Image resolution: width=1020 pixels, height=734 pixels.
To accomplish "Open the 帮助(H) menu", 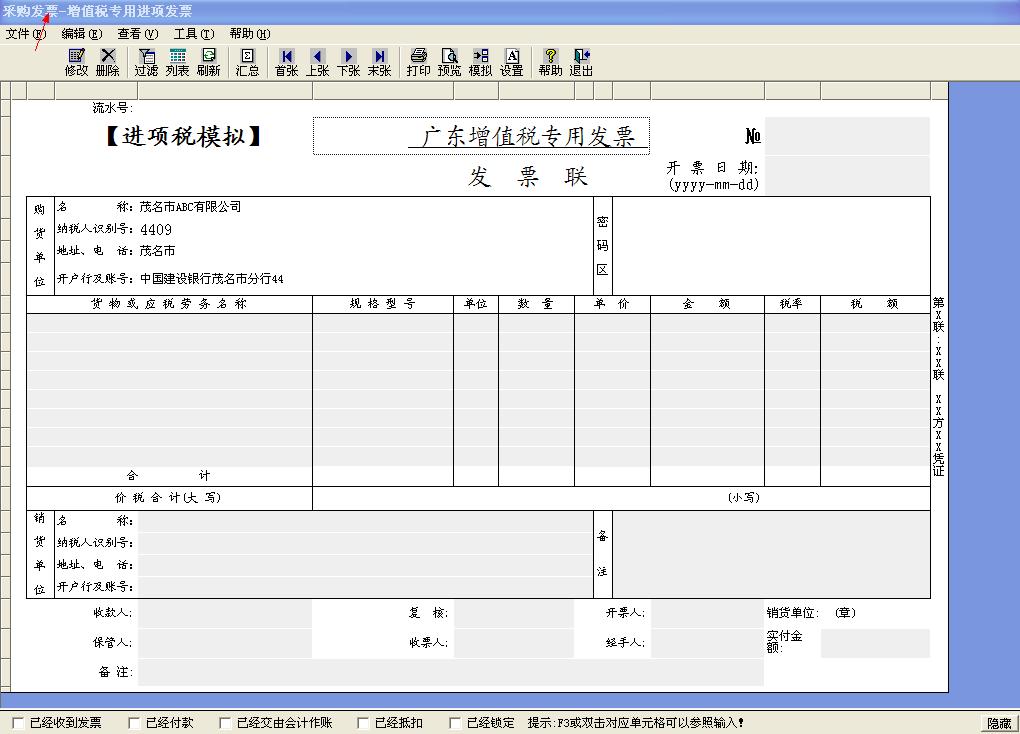I will [x=250, y=34].
